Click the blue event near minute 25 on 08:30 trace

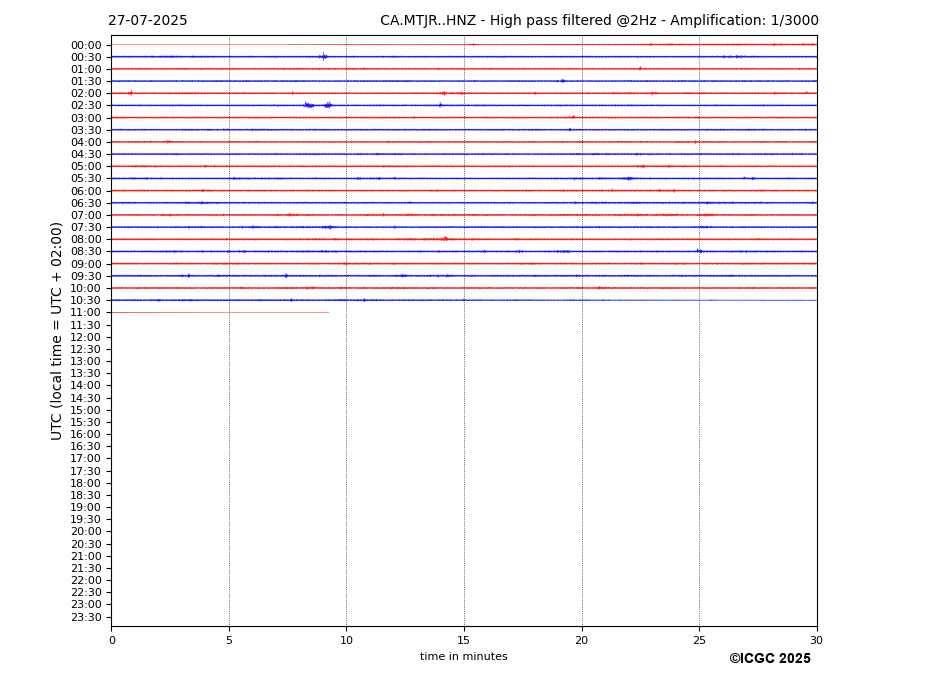pyautogui.click(x=699, y=251)
